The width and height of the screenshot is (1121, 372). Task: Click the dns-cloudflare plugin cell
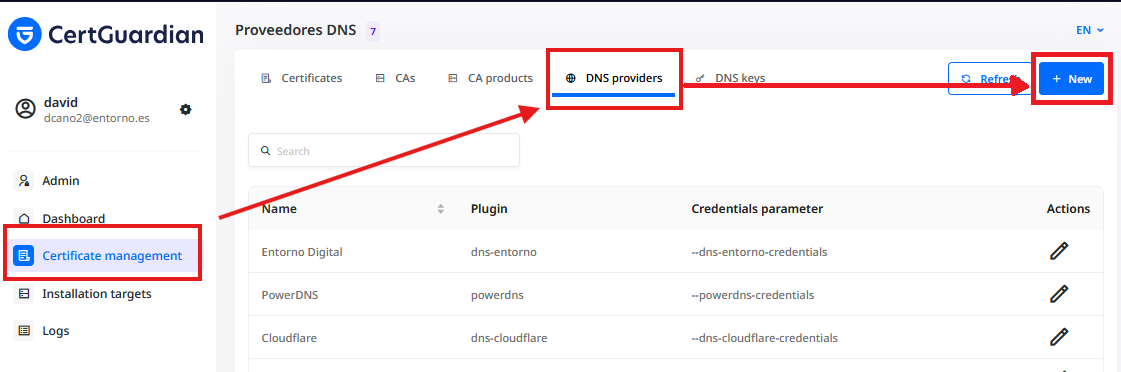click(509, 338)
